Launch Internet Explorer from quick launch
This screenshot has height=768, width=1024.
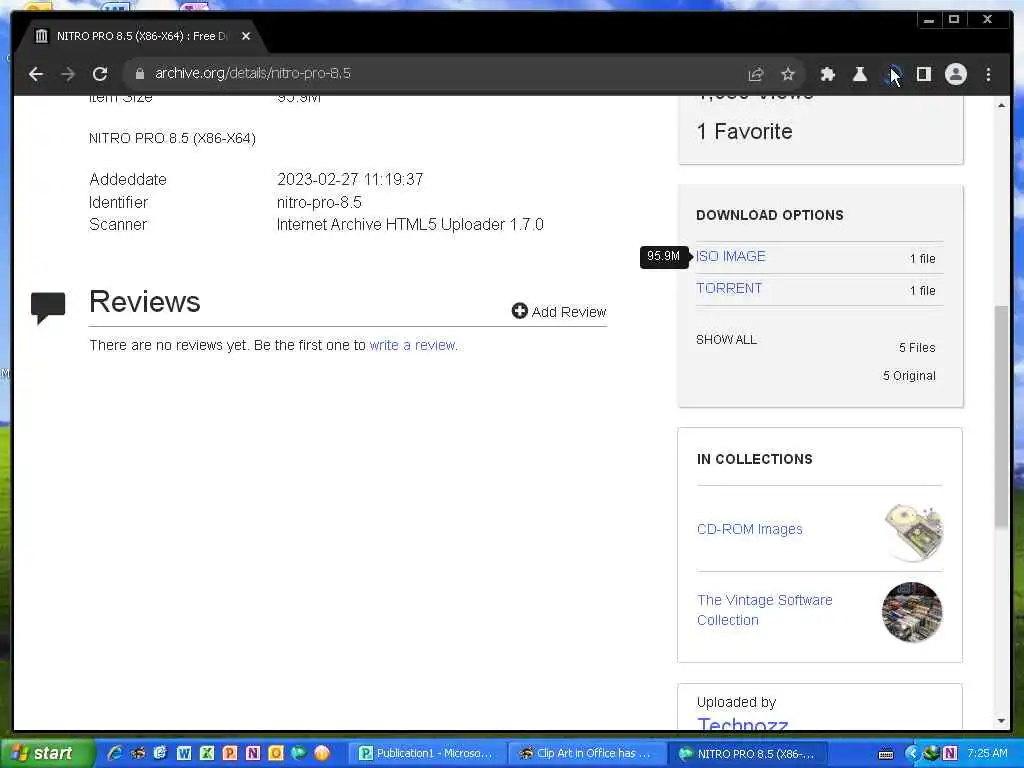point(115,753)
